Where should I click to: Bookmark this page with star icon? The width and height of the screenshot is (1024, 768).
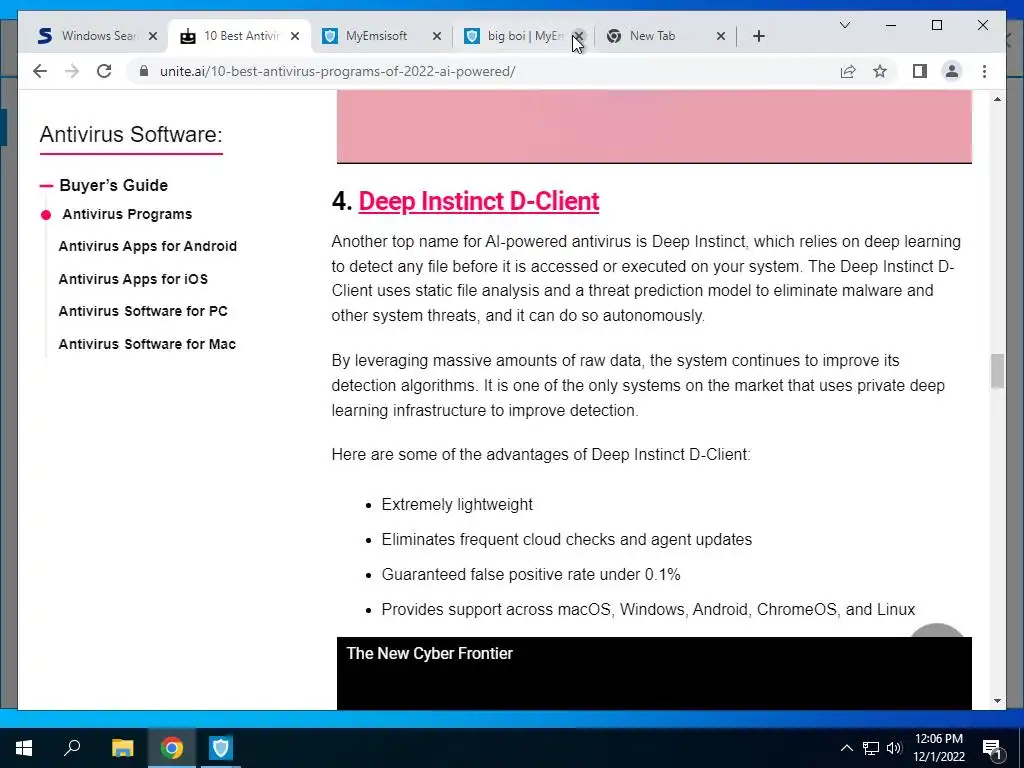point(880,71)
